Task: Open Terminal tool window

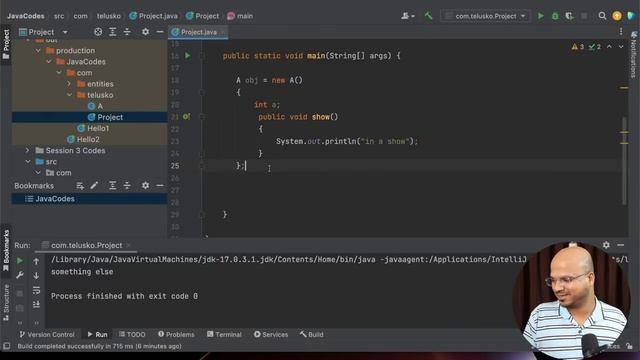Action: coord(224,334)
